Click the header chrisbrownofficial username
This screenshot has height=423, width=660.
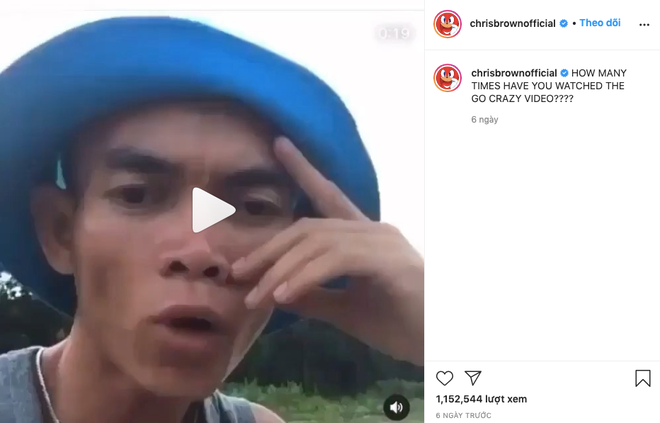click(512, 23)
